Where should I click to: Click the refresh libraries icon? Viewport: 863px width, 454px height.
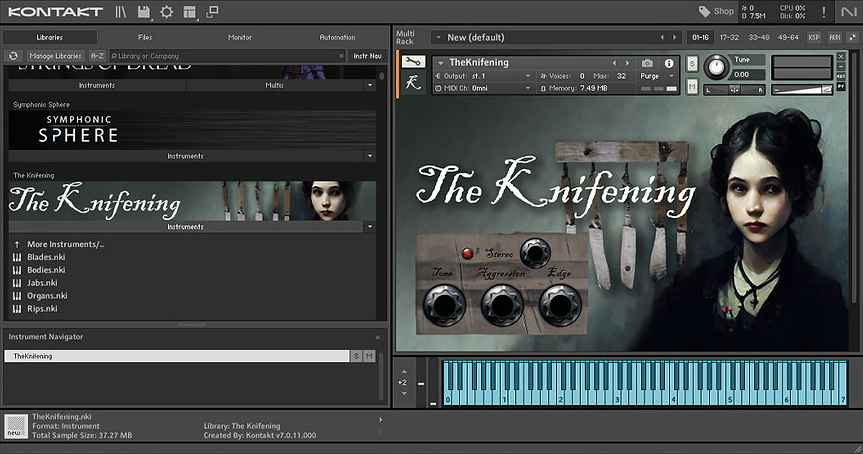coord(14,56)
